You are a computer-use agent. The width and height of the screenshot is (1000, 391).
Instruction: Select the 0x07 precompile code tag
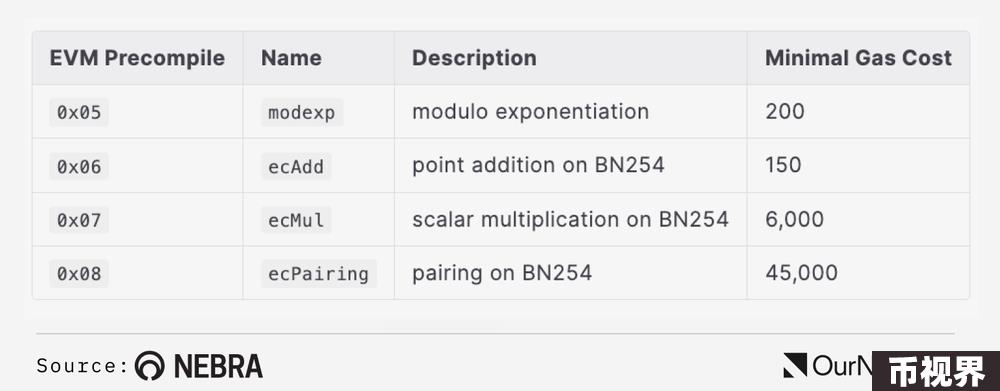pyautogui.click(x=79, y=220)
